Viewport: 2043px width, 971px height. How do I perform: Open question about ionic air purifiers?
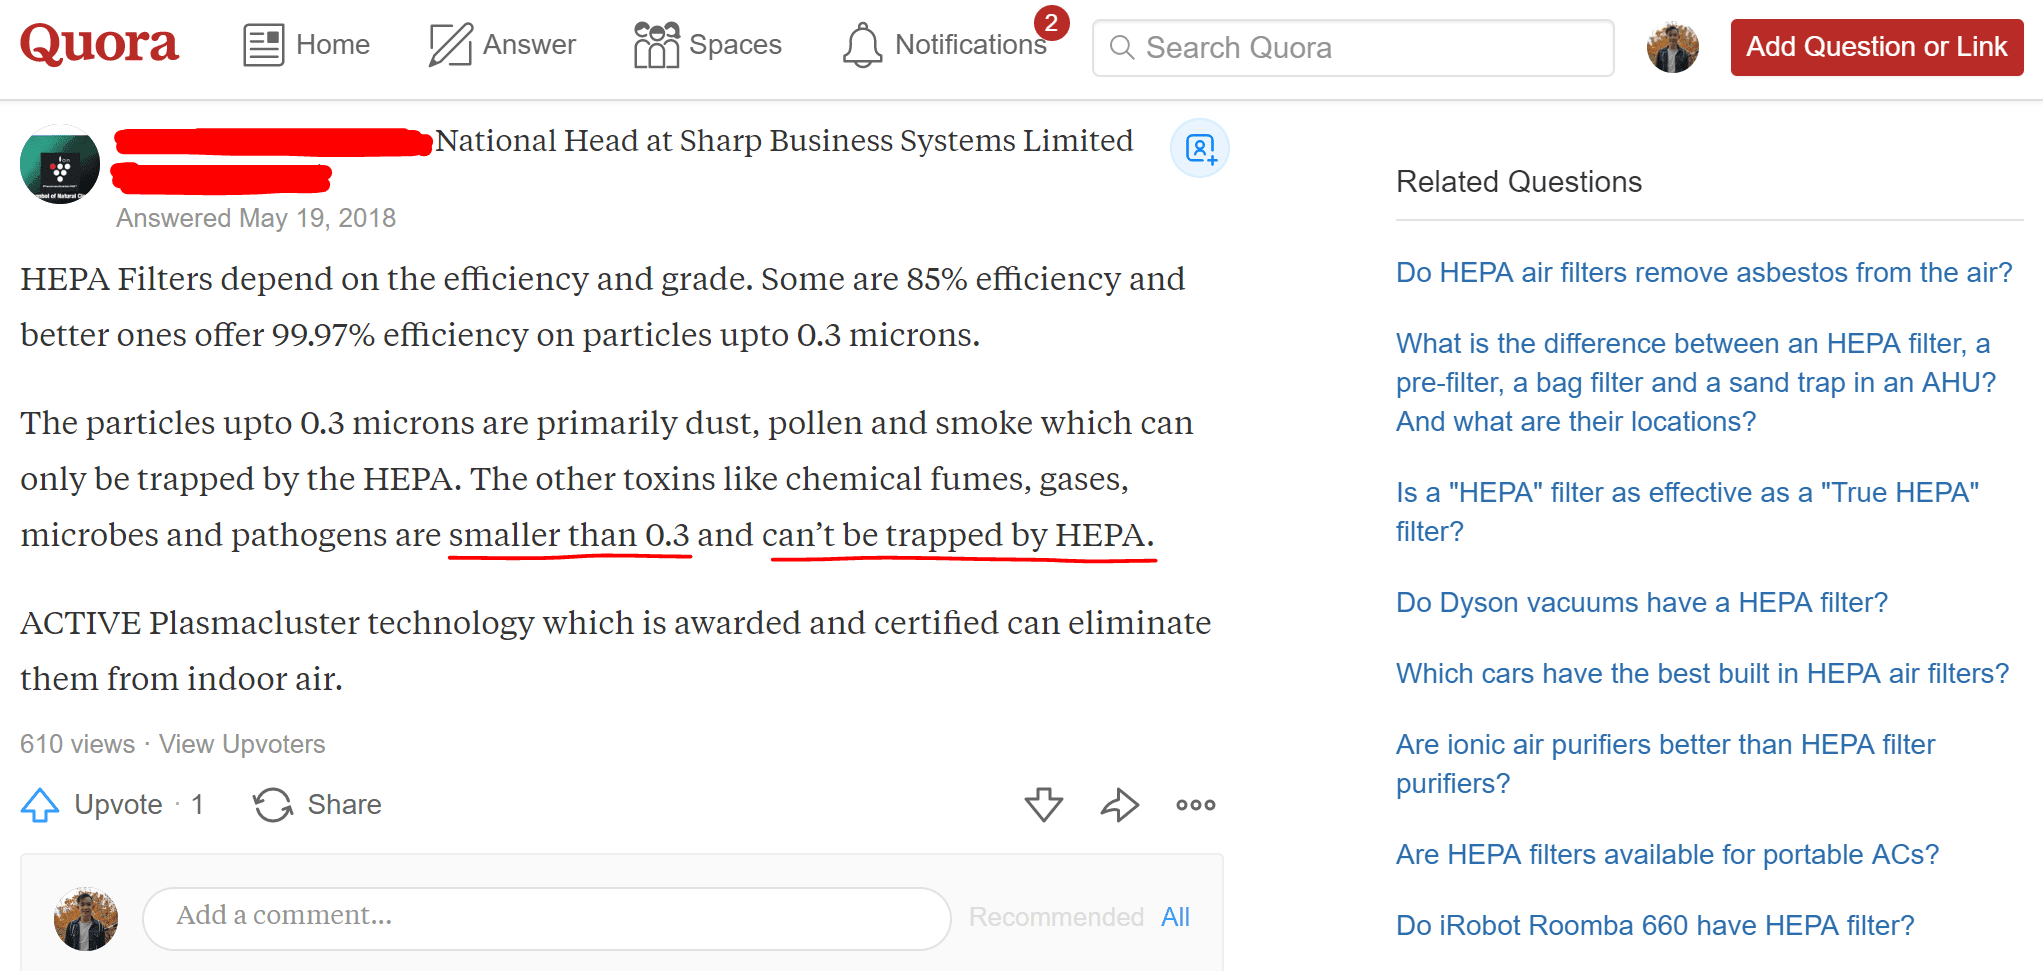point(1665,764)
